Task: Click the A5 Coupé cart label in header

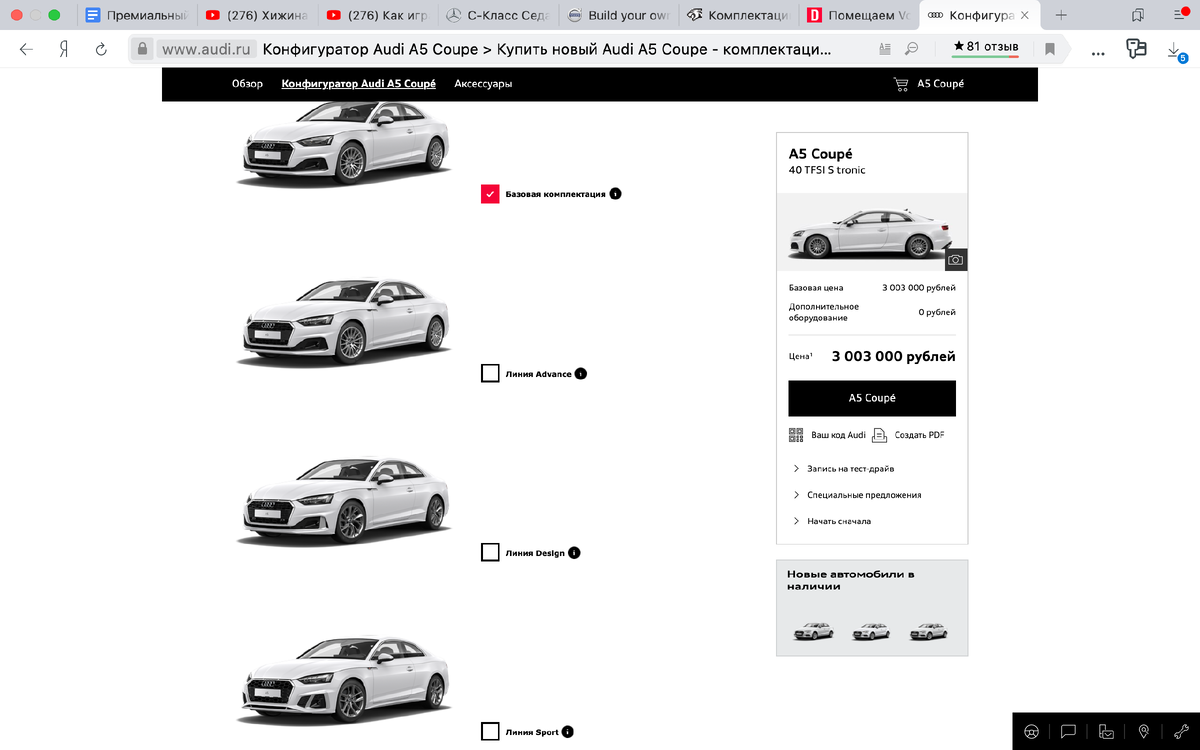Action: point(941,84)
